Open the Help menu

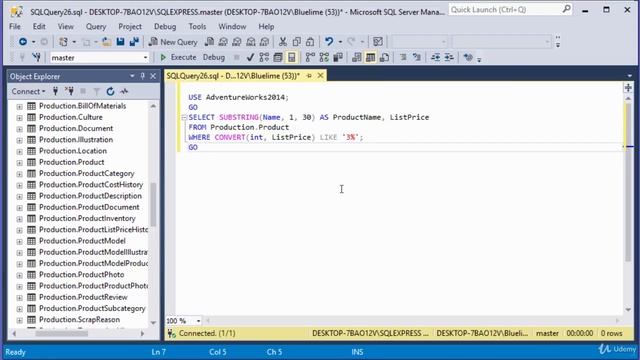pos(266,27)
